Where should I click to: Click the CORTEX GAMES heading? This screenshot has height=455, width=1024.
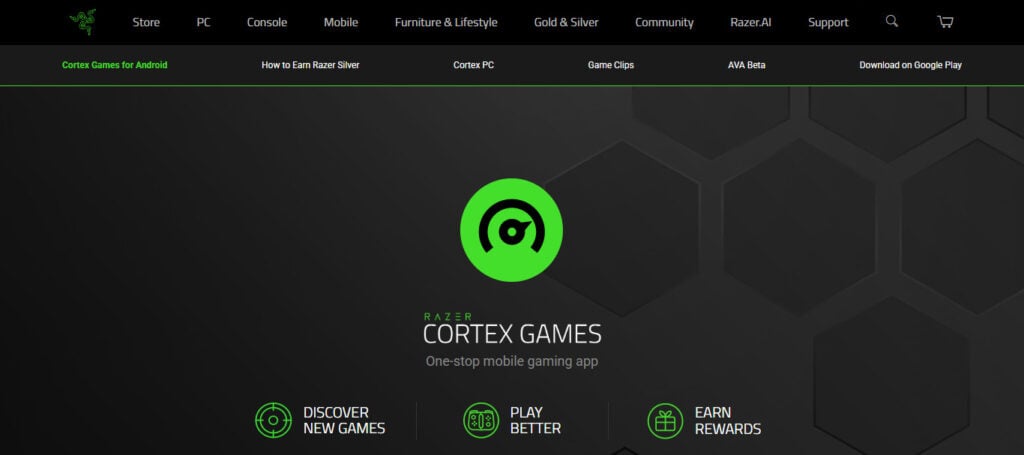click(512, 334)
